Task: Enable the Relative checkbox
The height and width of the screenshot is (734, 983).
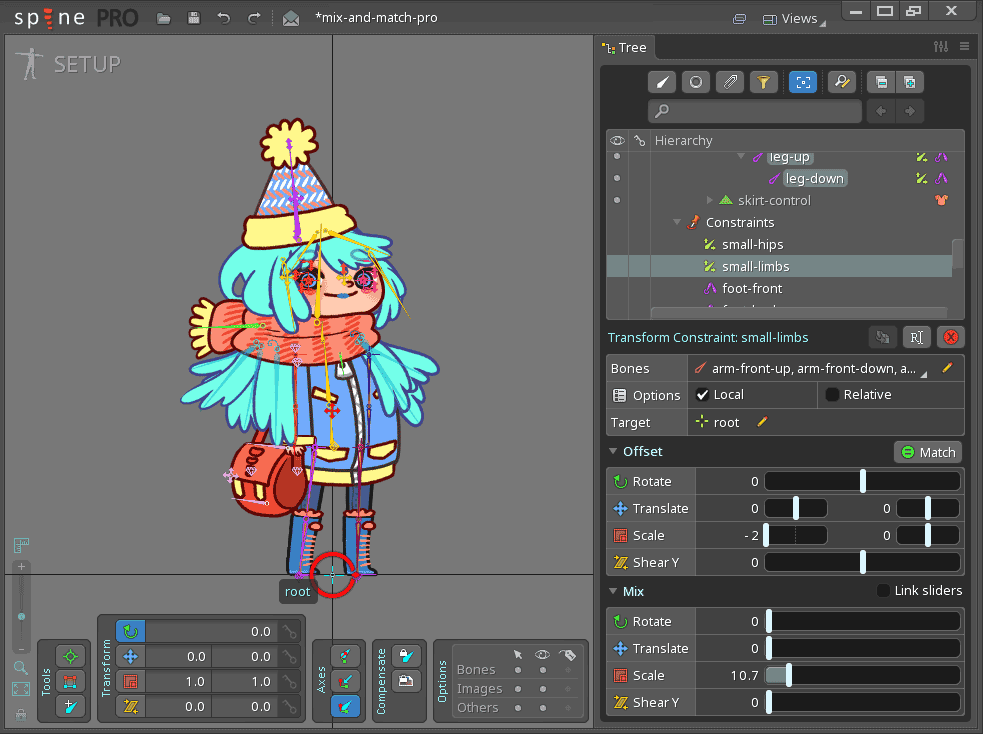Action: click(832, 395)
